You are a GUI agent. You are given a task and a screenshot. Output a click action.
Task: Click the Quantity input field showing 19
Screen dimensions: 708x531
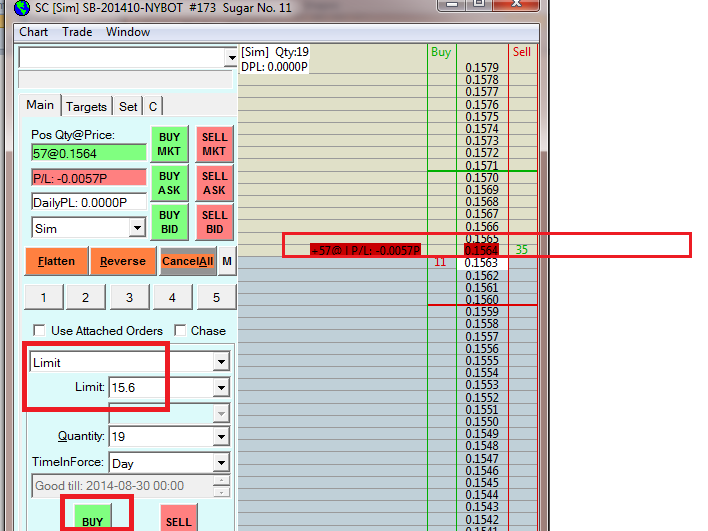[161, 436]
